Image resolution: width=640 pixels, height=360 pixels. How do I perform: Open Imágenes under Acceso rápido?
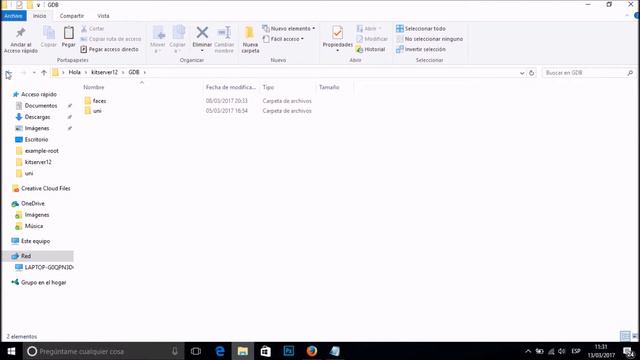tap(37, 128)
